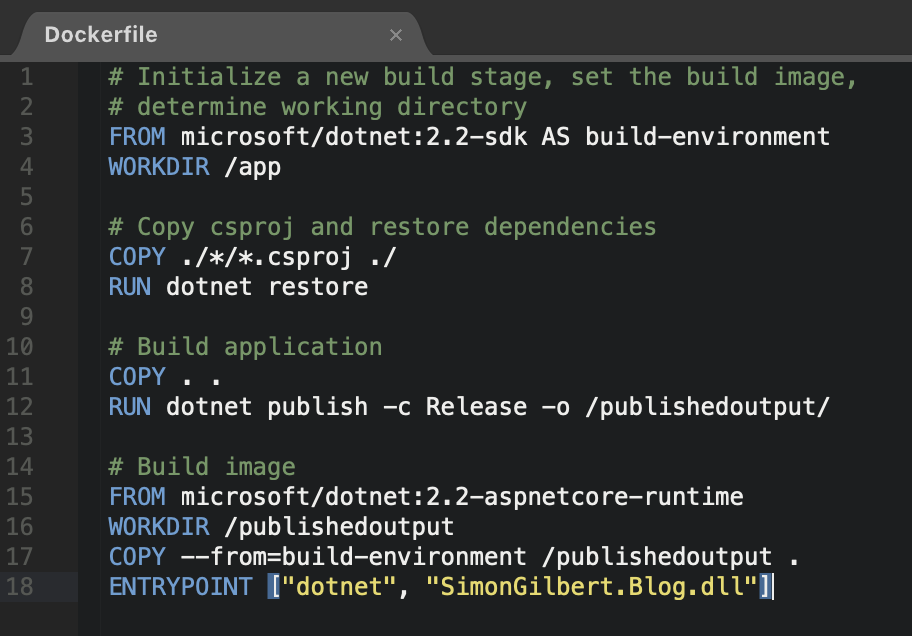The height and width of the screenshot is (636, 912).
Task: Close the Dockerfile tab
Action: pyautogui.click(x=396, y=35)
